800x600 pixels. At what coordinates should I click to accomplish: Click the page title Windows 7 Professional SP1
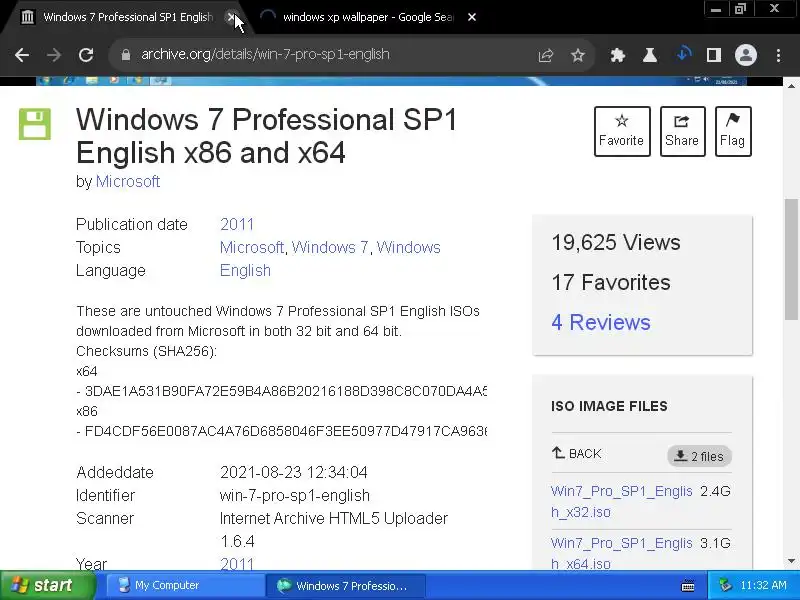(x=266, y=136)
